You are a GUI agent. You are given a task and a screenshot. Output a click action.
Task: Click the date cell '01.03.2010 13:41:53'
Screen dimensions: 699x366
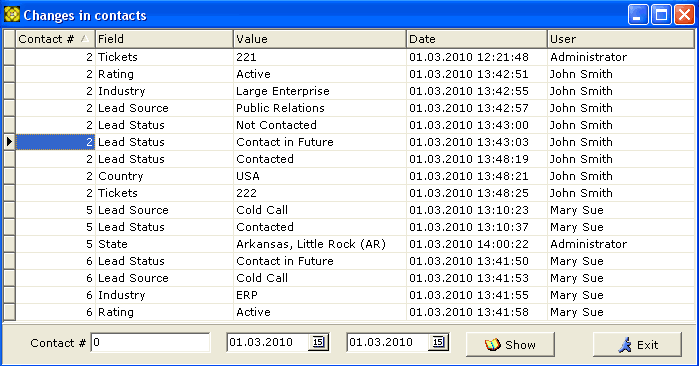(x=477, y=278)
